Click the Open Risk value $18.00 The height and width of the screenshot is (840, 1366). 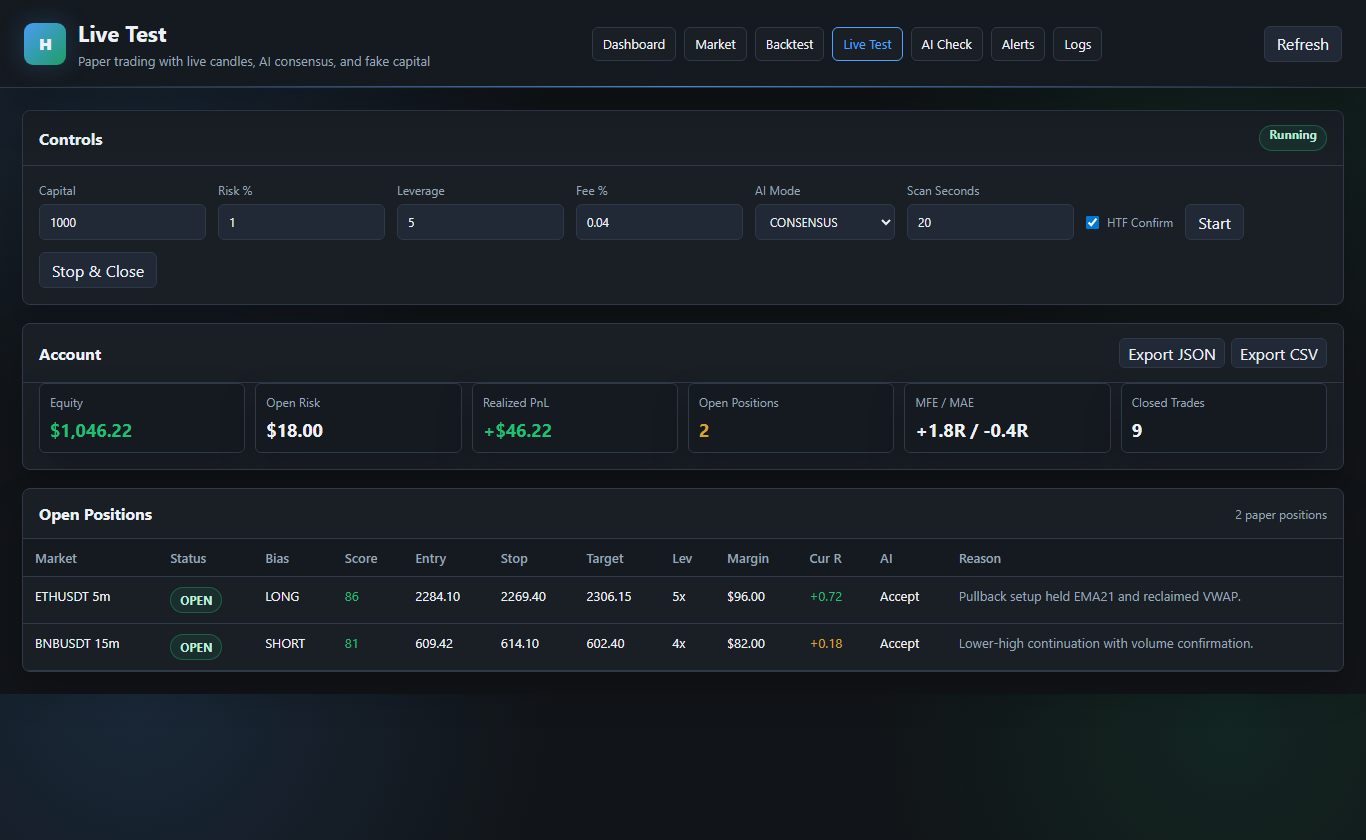click(x=295, y=431)
